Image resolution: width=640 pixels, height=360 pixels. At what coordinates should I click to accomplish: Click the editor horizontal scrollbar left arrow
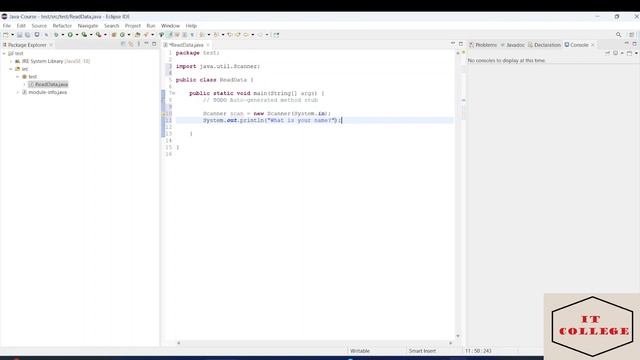pos(178,343)
